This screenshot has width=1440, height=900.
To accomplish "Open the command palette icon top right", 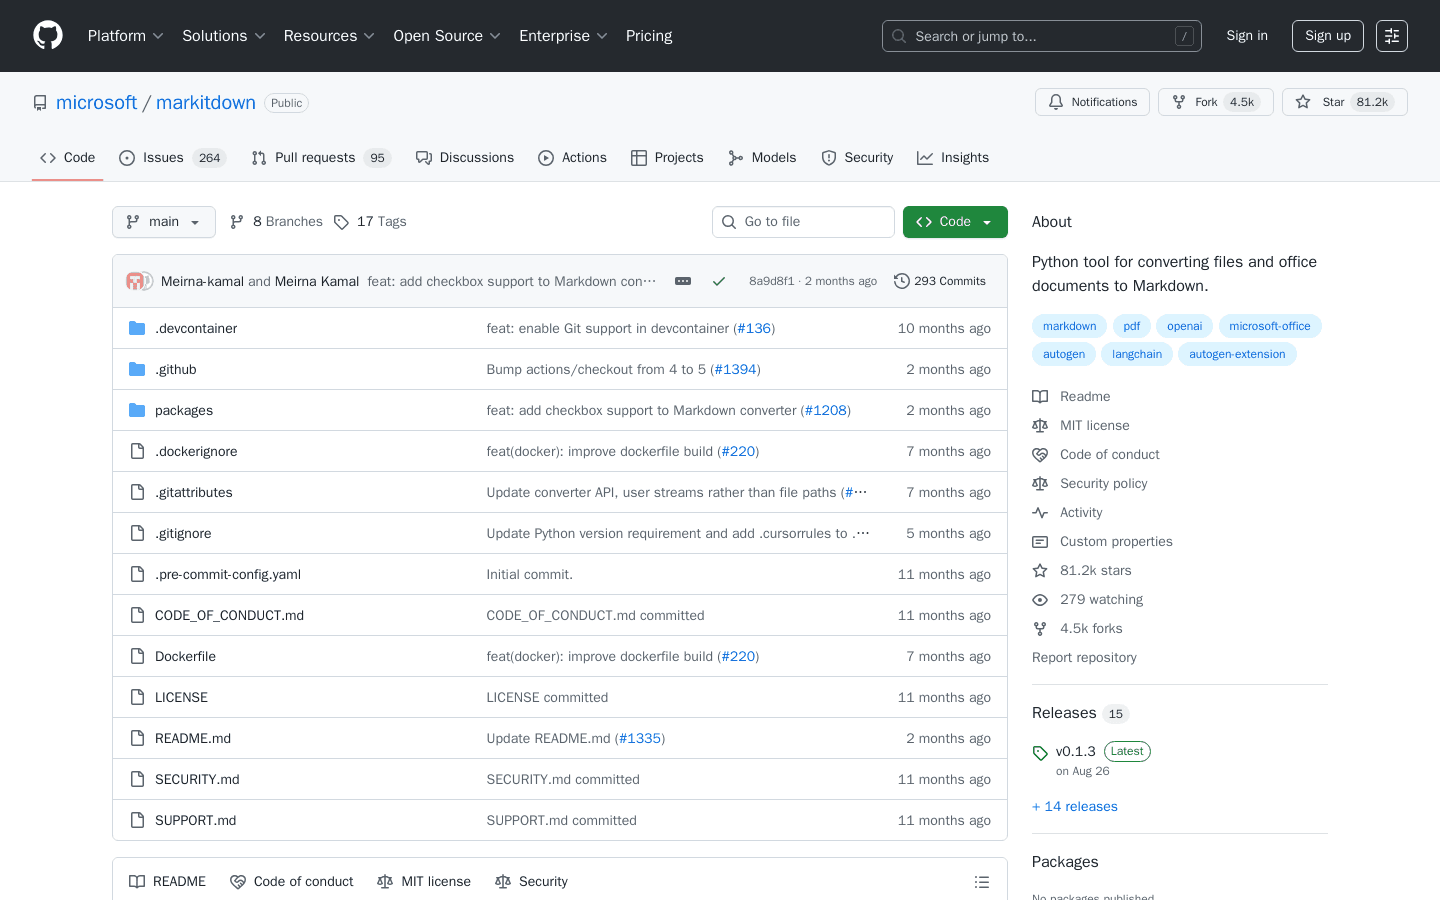I will [1392, 35].
